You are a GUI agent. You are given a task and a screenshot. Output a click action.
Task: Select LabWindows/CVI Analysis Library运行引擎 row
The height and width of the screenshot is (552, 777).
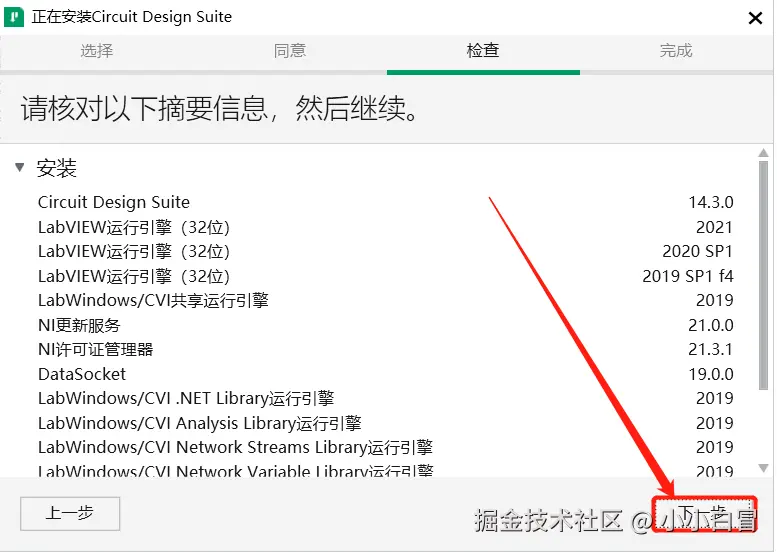(x=386, y=423)
